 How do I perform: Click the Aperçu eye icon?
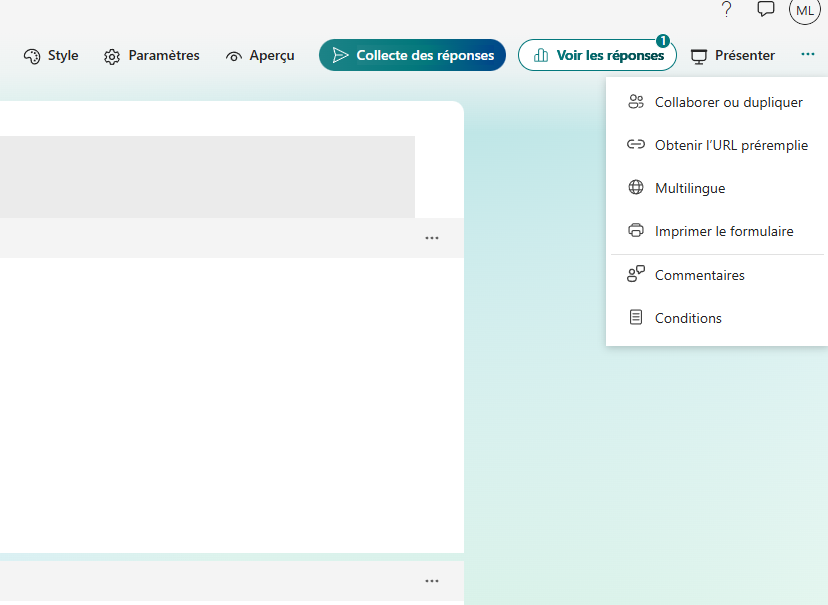[x=234, y=56]
